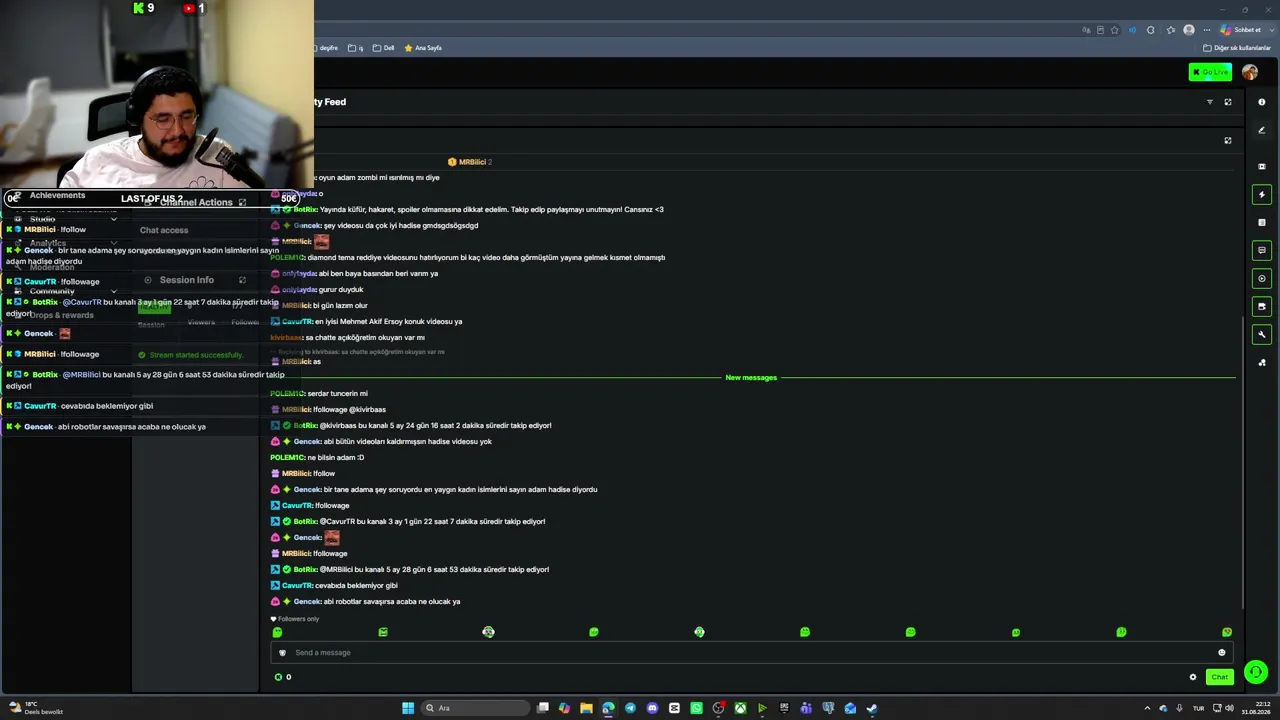Click the pencil edit icon in the right sidebar
The height and width of the screenshot is (720, 1280).
click(1262, 131)
